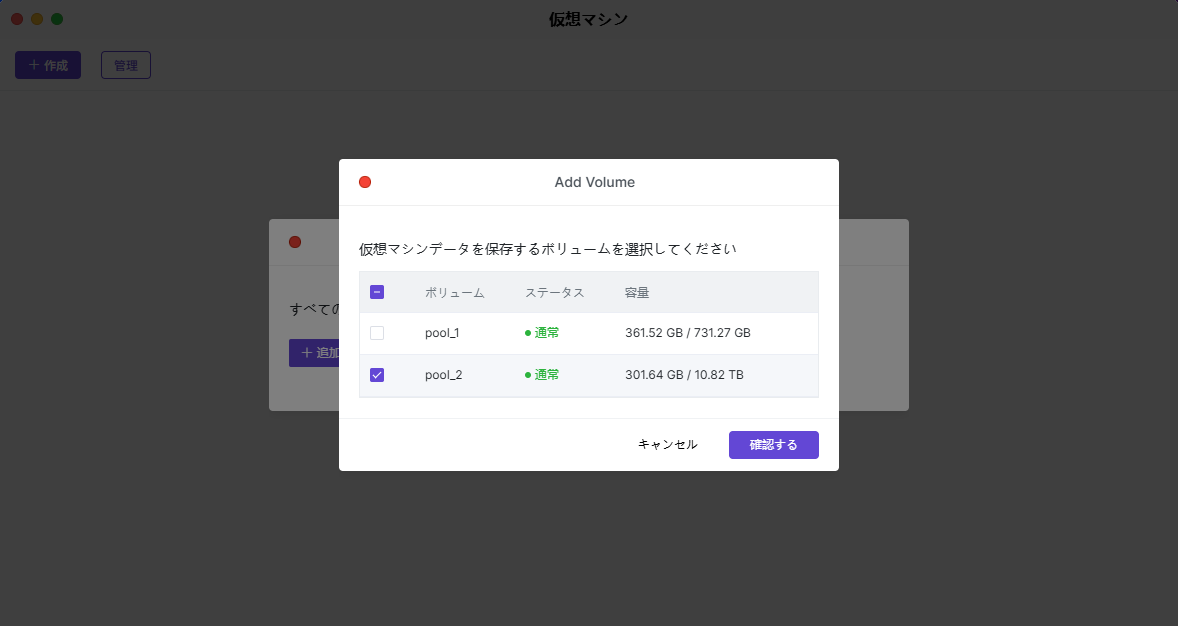
Task: Click the キャンセル cancel button
Action: (667, 445)
